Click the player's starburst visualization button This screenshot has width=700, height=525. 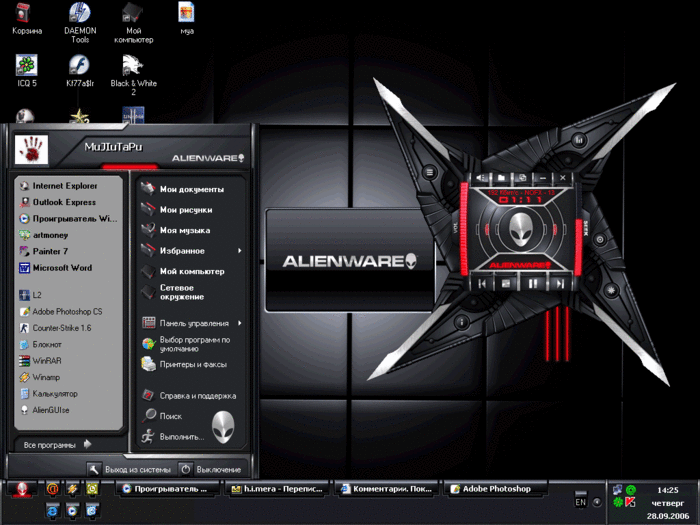611,291
